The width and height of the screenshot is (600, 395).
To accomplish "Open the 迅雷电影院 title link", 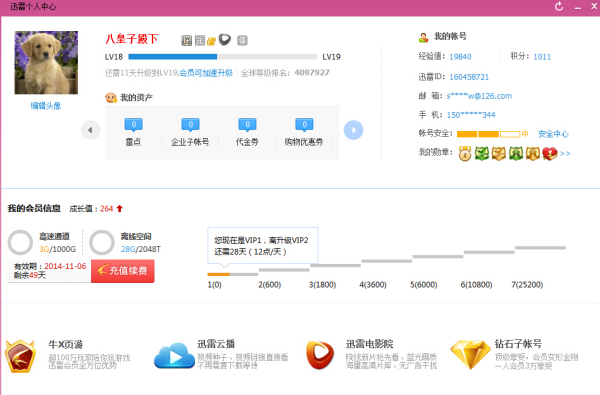I will click(x=369, y=344).
